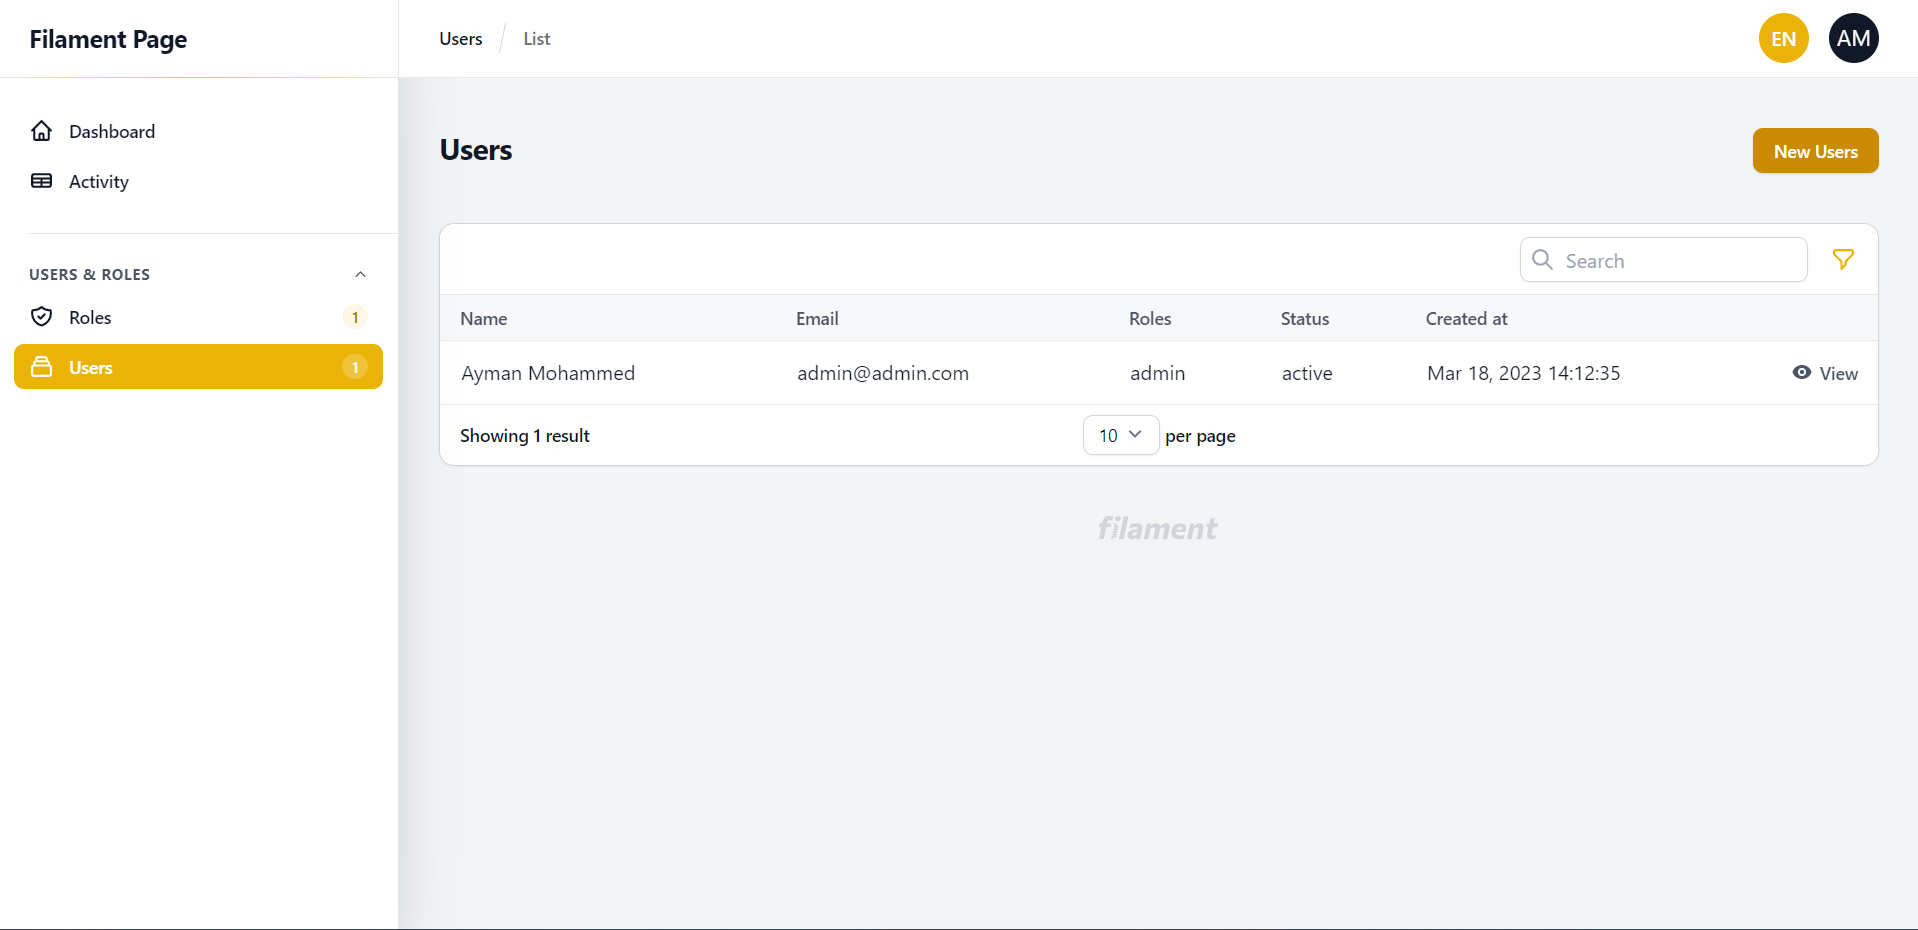Image resolution: width=1918 pixels, height=930 pixels.
Task: Click the Roles shield icon
Action: 41,317
